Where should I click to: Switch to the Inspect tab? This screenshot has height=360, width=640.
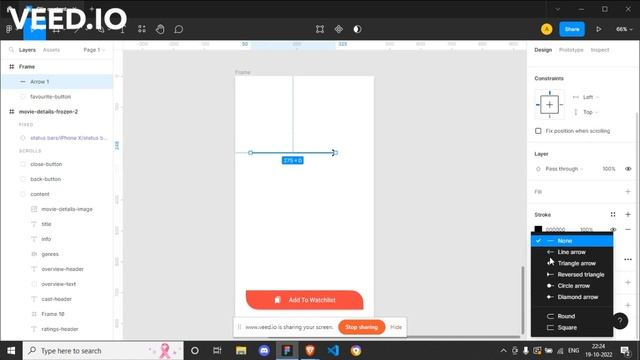600,50
